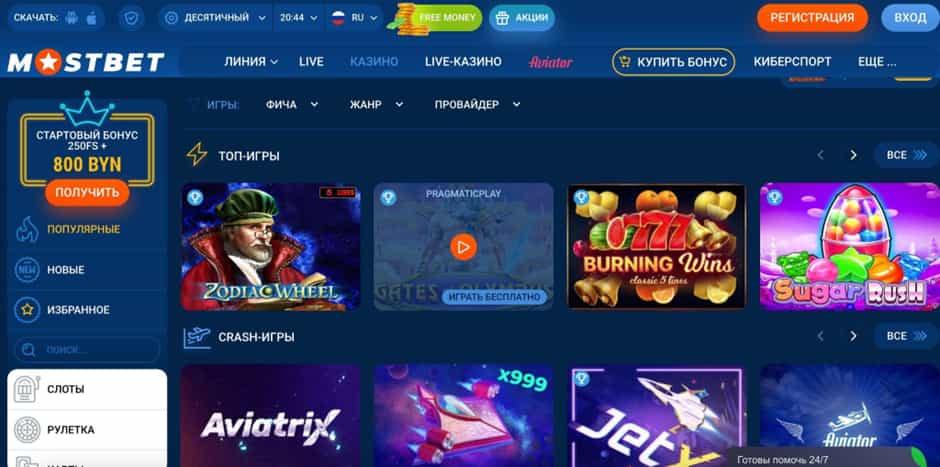
Task: Click the Mostbet logo
Action: 86,62
